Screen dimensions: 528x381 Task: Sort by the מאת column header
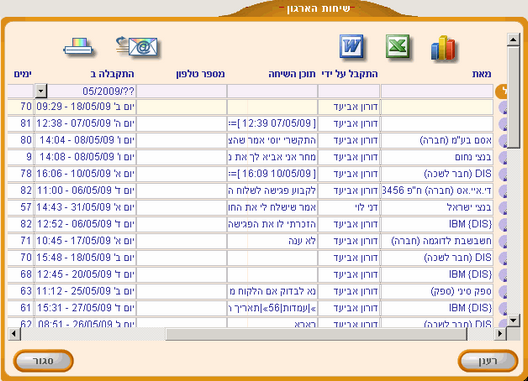pos(482,74)
